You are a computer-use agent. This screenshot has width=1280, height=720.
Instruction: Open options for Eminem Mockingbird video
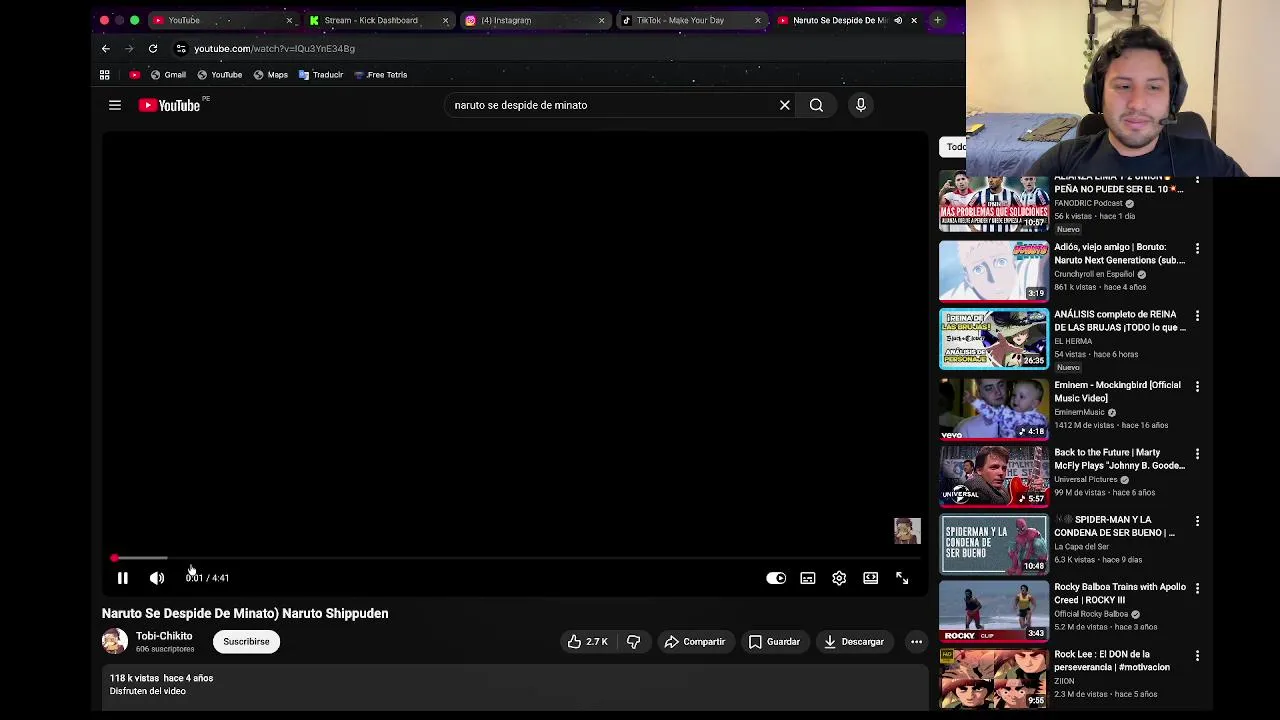point(1197,386)
